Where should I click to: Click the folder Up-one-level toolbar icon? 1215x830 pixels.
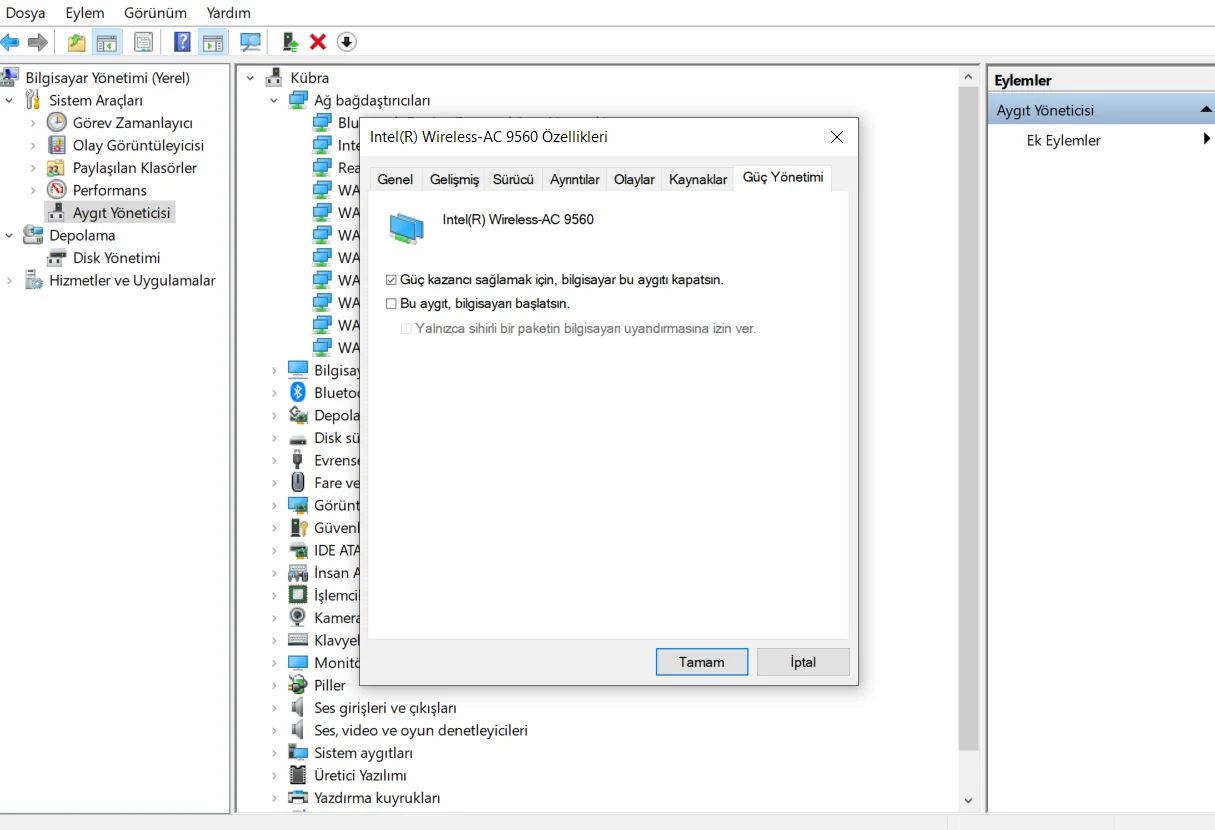coord(76,42)
